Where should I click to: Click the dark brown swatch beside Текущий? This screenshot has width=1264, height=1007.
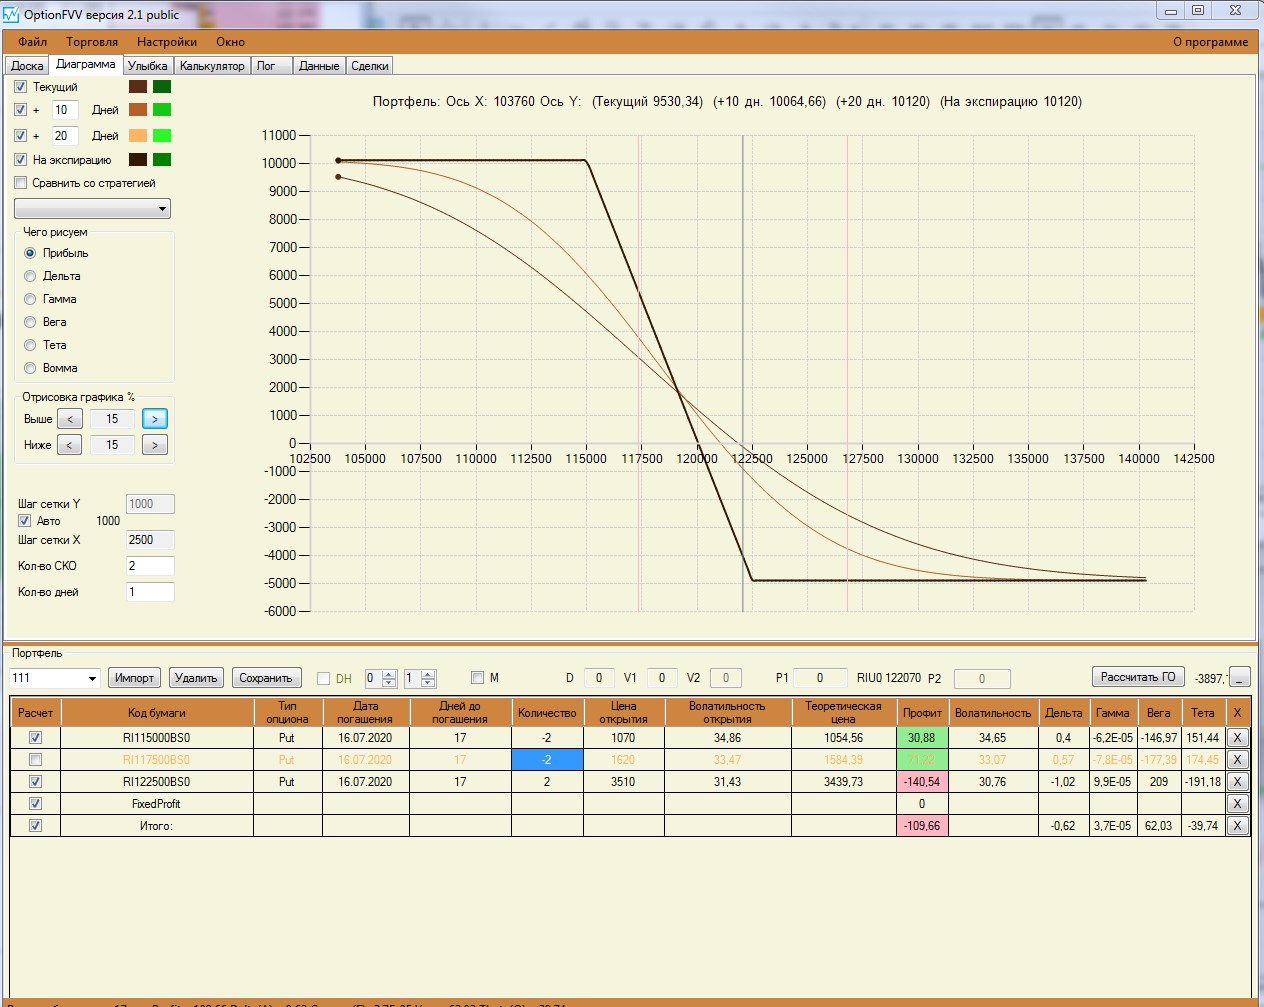138,87
